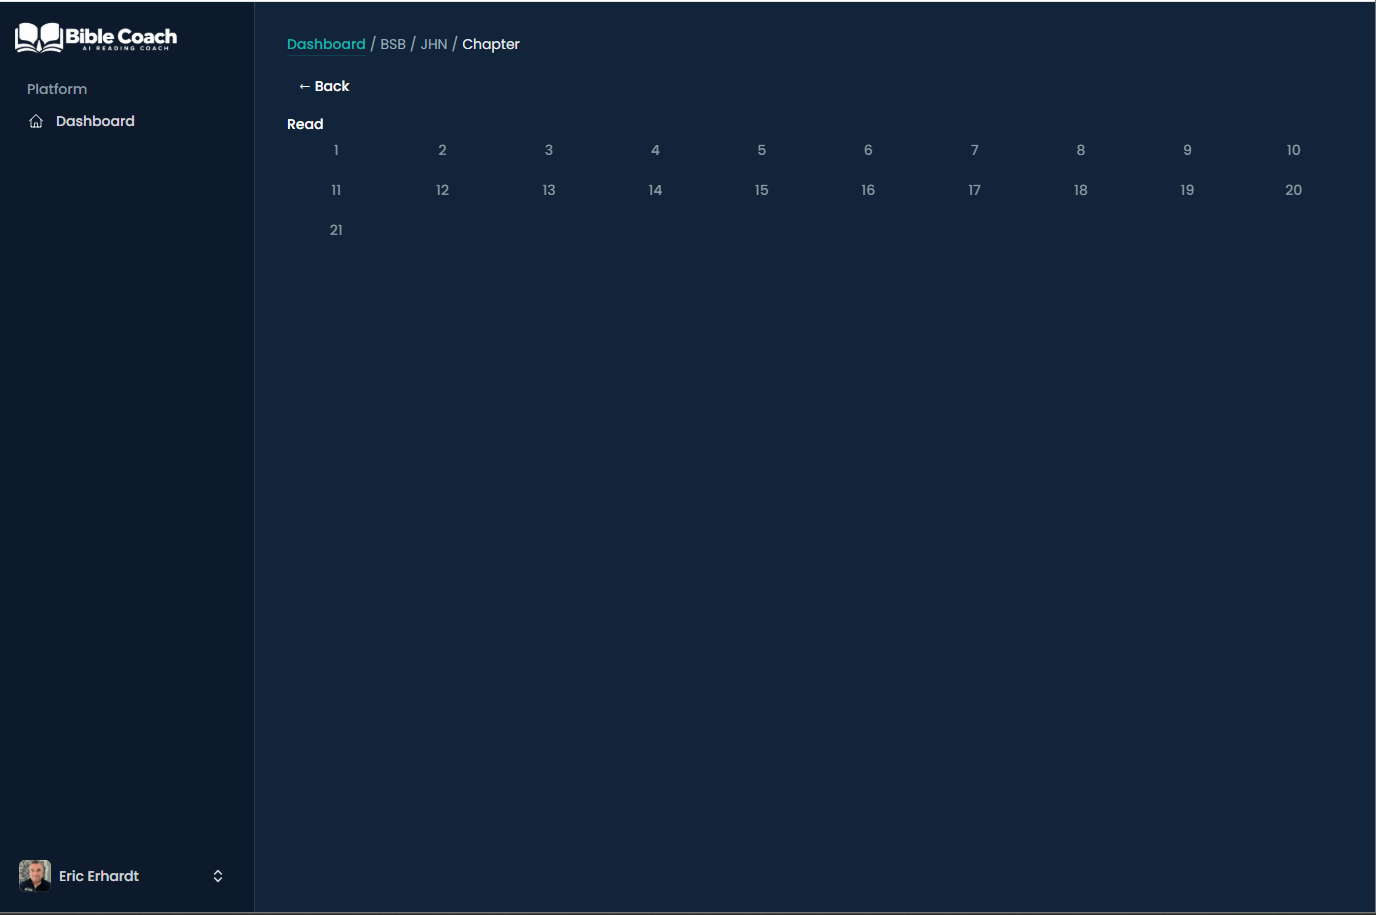Click the Dashboard home icon in sidebar

tap(36, 121)
